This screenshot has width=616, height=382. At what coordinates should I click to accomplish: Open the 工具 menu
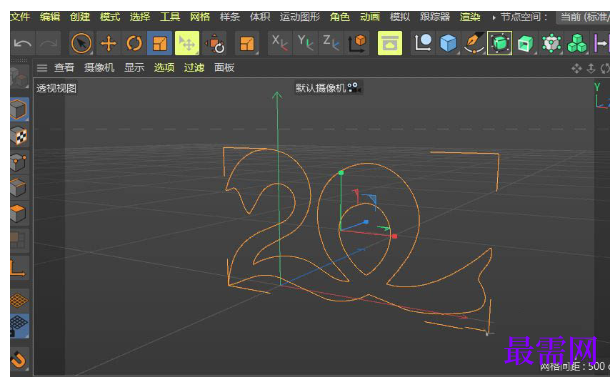pos(170,17)
